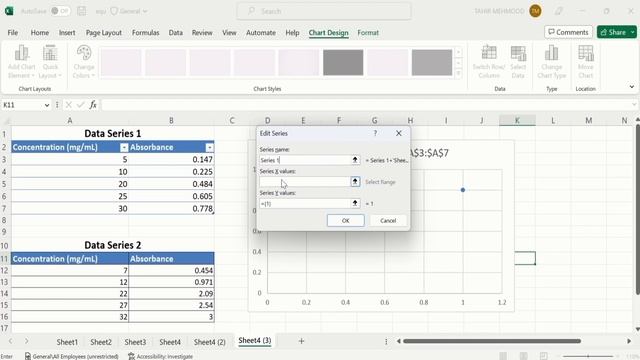Select column K header
Screen dimensions: 640x360
tap(517, 120)
